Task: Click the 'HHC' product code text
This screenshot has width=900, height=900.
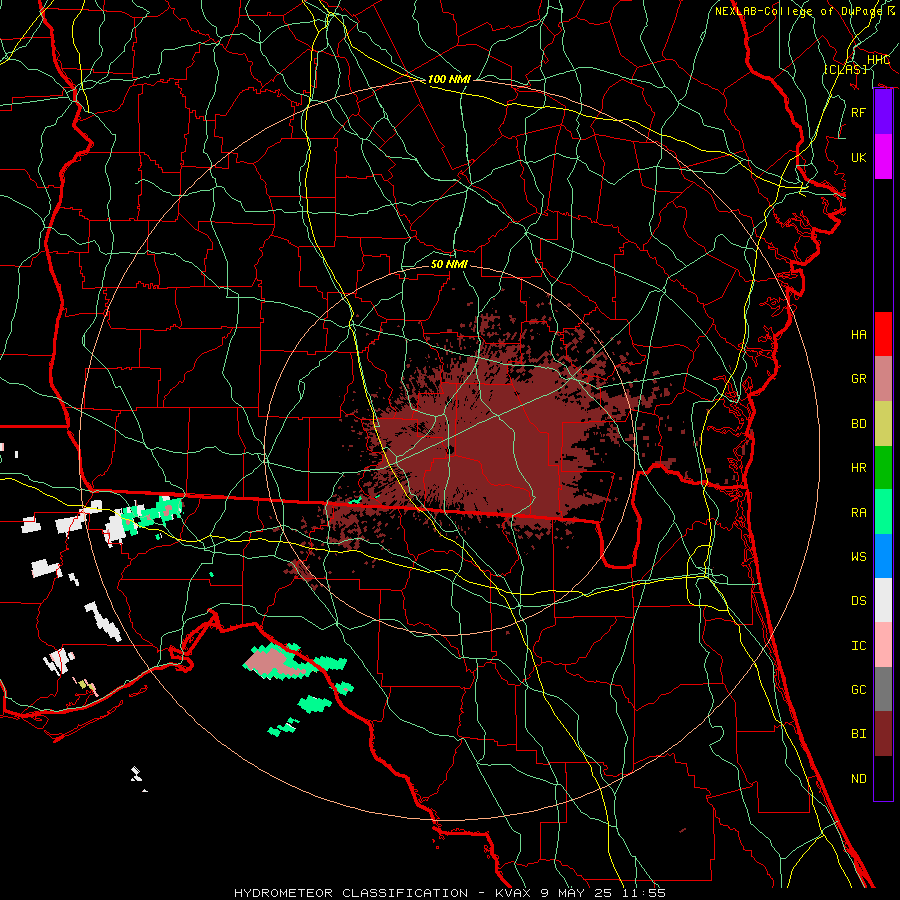Action: click(878, 60)
